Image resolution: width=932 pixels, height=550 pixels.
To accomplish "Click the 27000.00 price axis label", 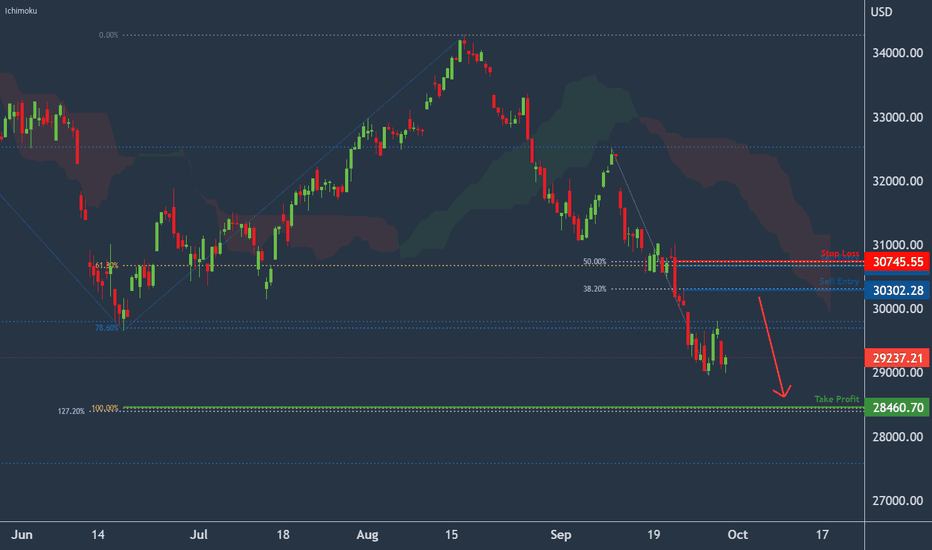I will (x=898, y=501).
